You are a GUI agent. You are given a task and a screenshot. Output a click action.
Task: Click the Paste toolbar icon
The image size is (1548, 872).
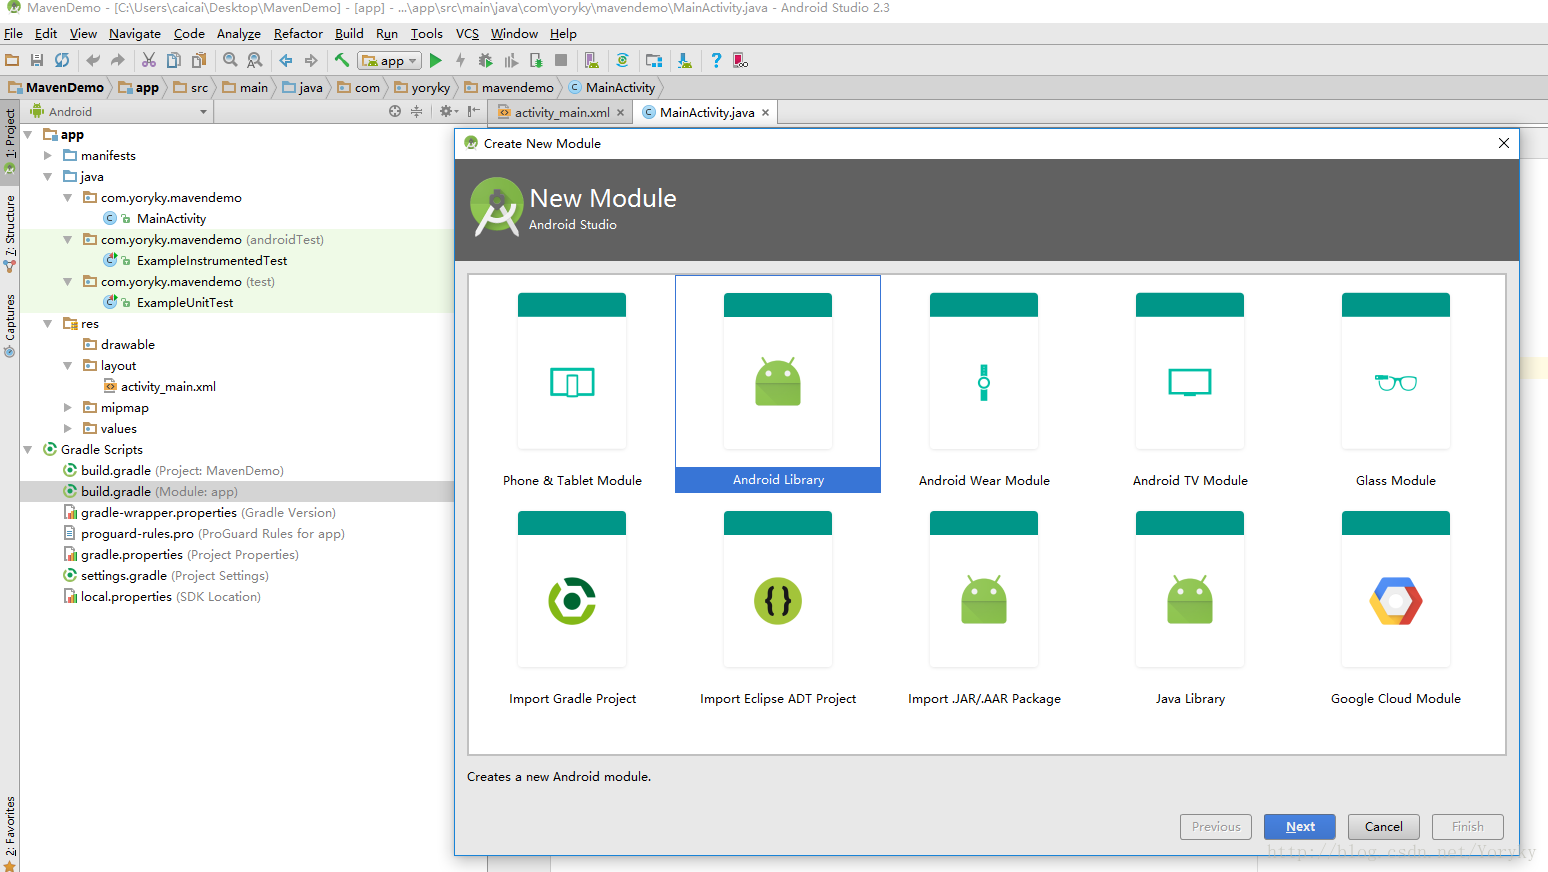pos(199,60)
